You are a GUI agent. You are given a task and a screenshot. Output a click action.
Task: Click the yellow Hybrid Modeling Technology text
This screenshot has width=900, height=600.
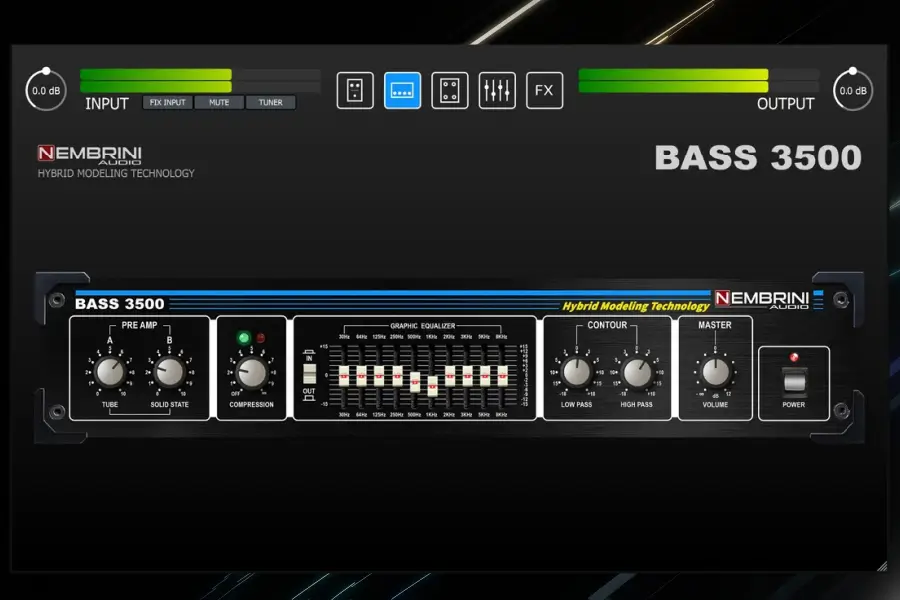coord(635,306)
